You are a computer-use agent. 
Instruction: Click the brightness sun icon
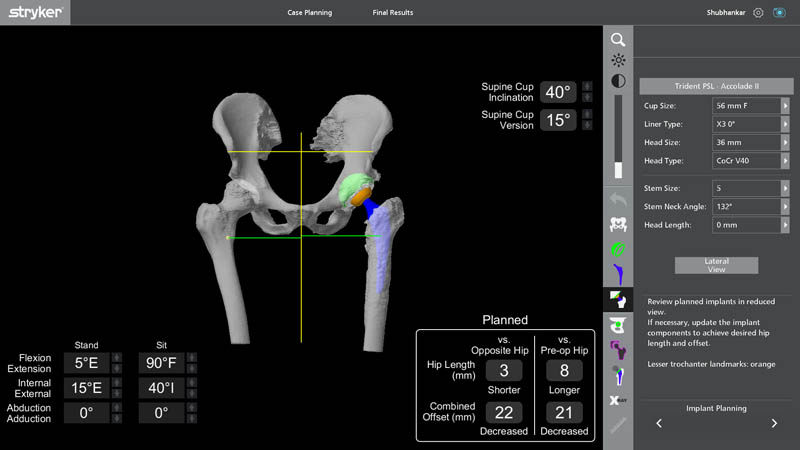618,60
